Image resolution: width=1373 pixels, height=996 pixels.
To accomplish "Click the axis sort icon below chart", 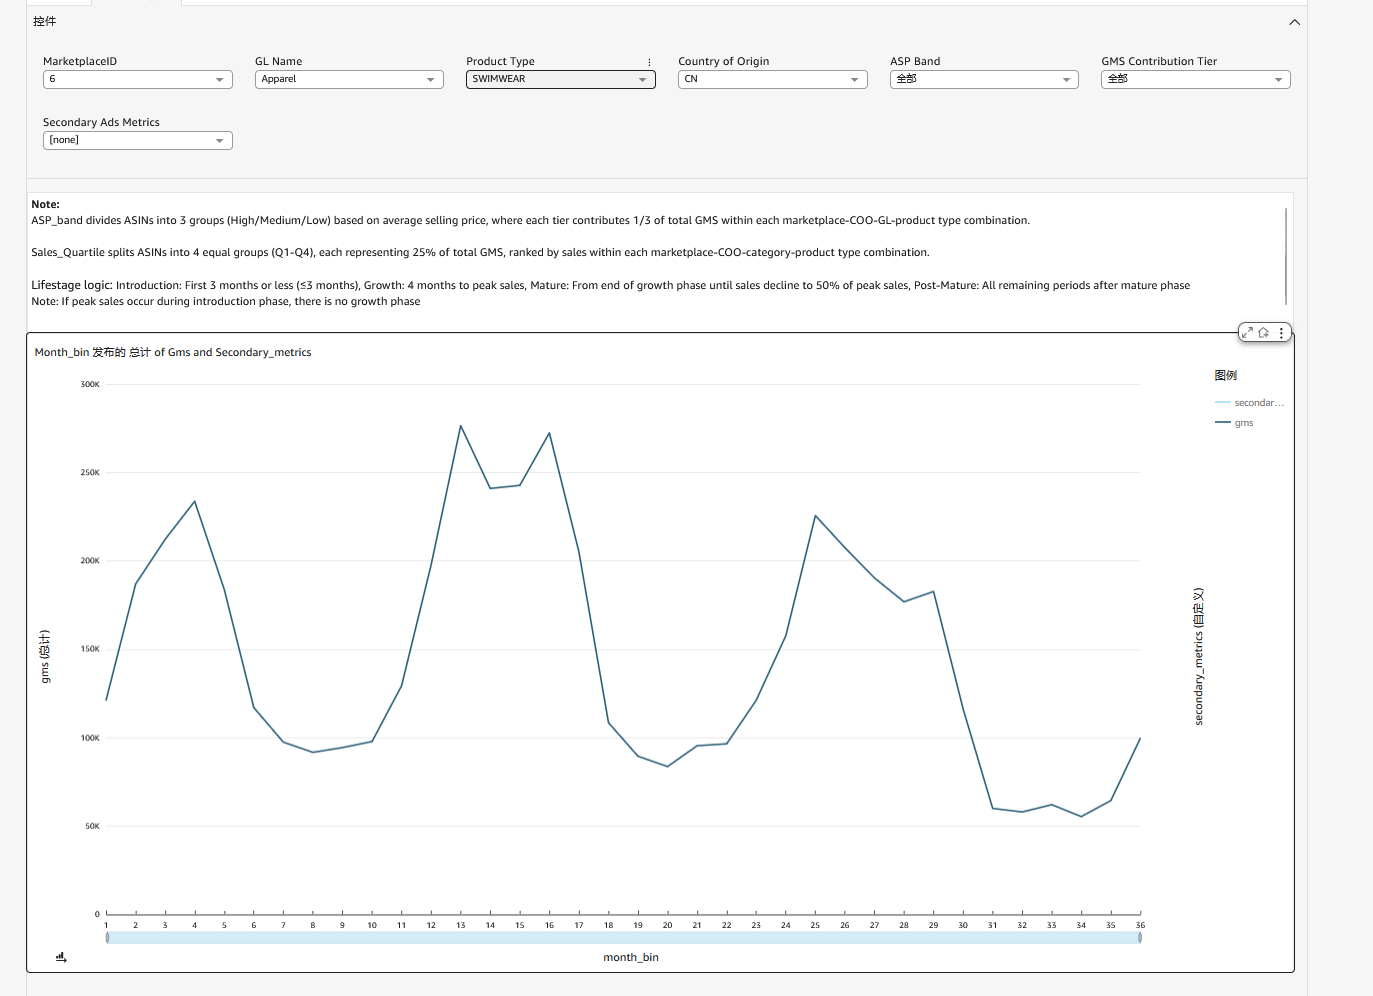I will pyautogui.click(x=61, y=957).
